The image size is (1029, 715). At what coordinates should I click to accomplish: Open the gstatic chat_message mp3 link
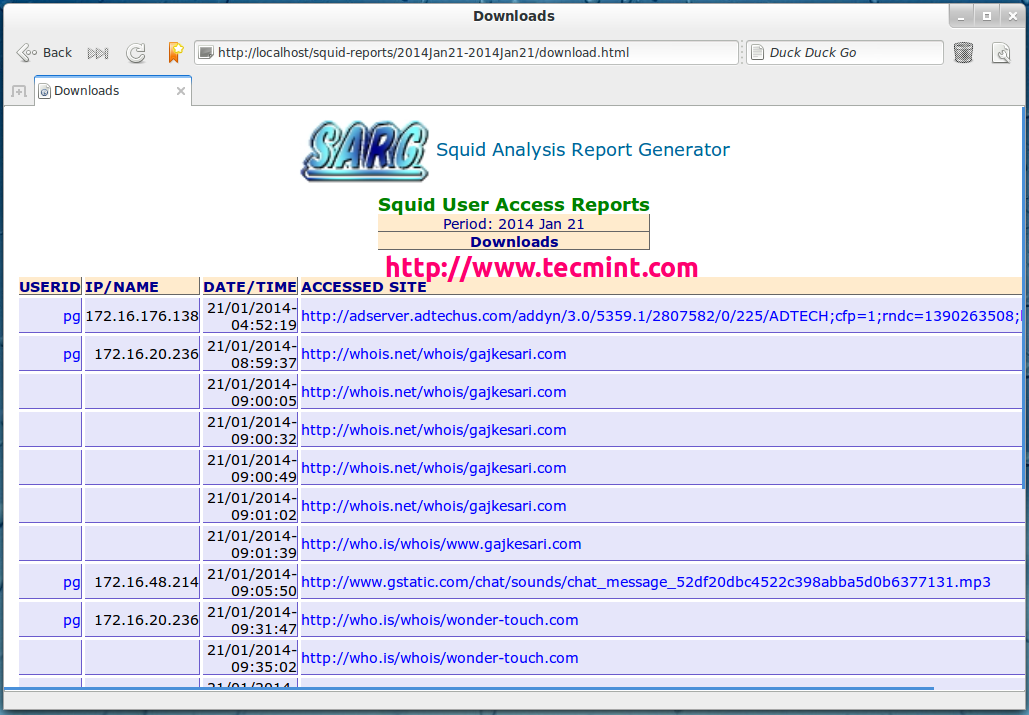(x=646, y=582)
